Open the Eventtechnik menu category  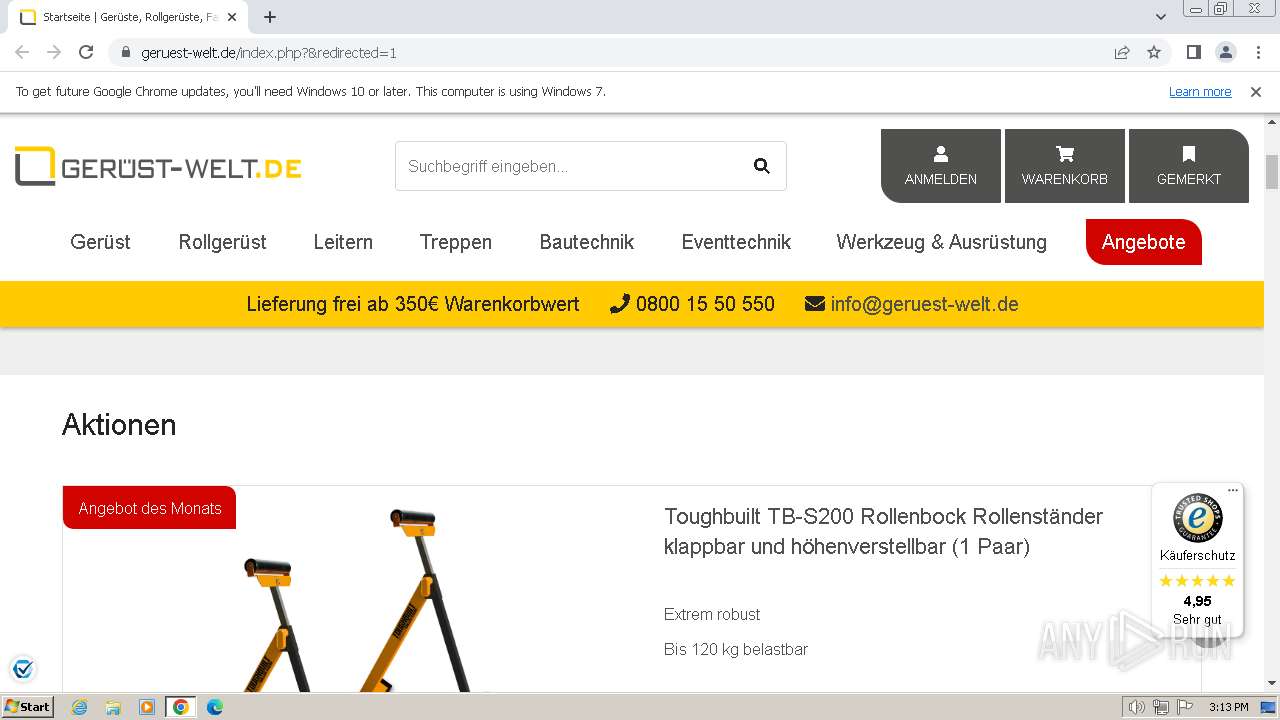[736, 242]
